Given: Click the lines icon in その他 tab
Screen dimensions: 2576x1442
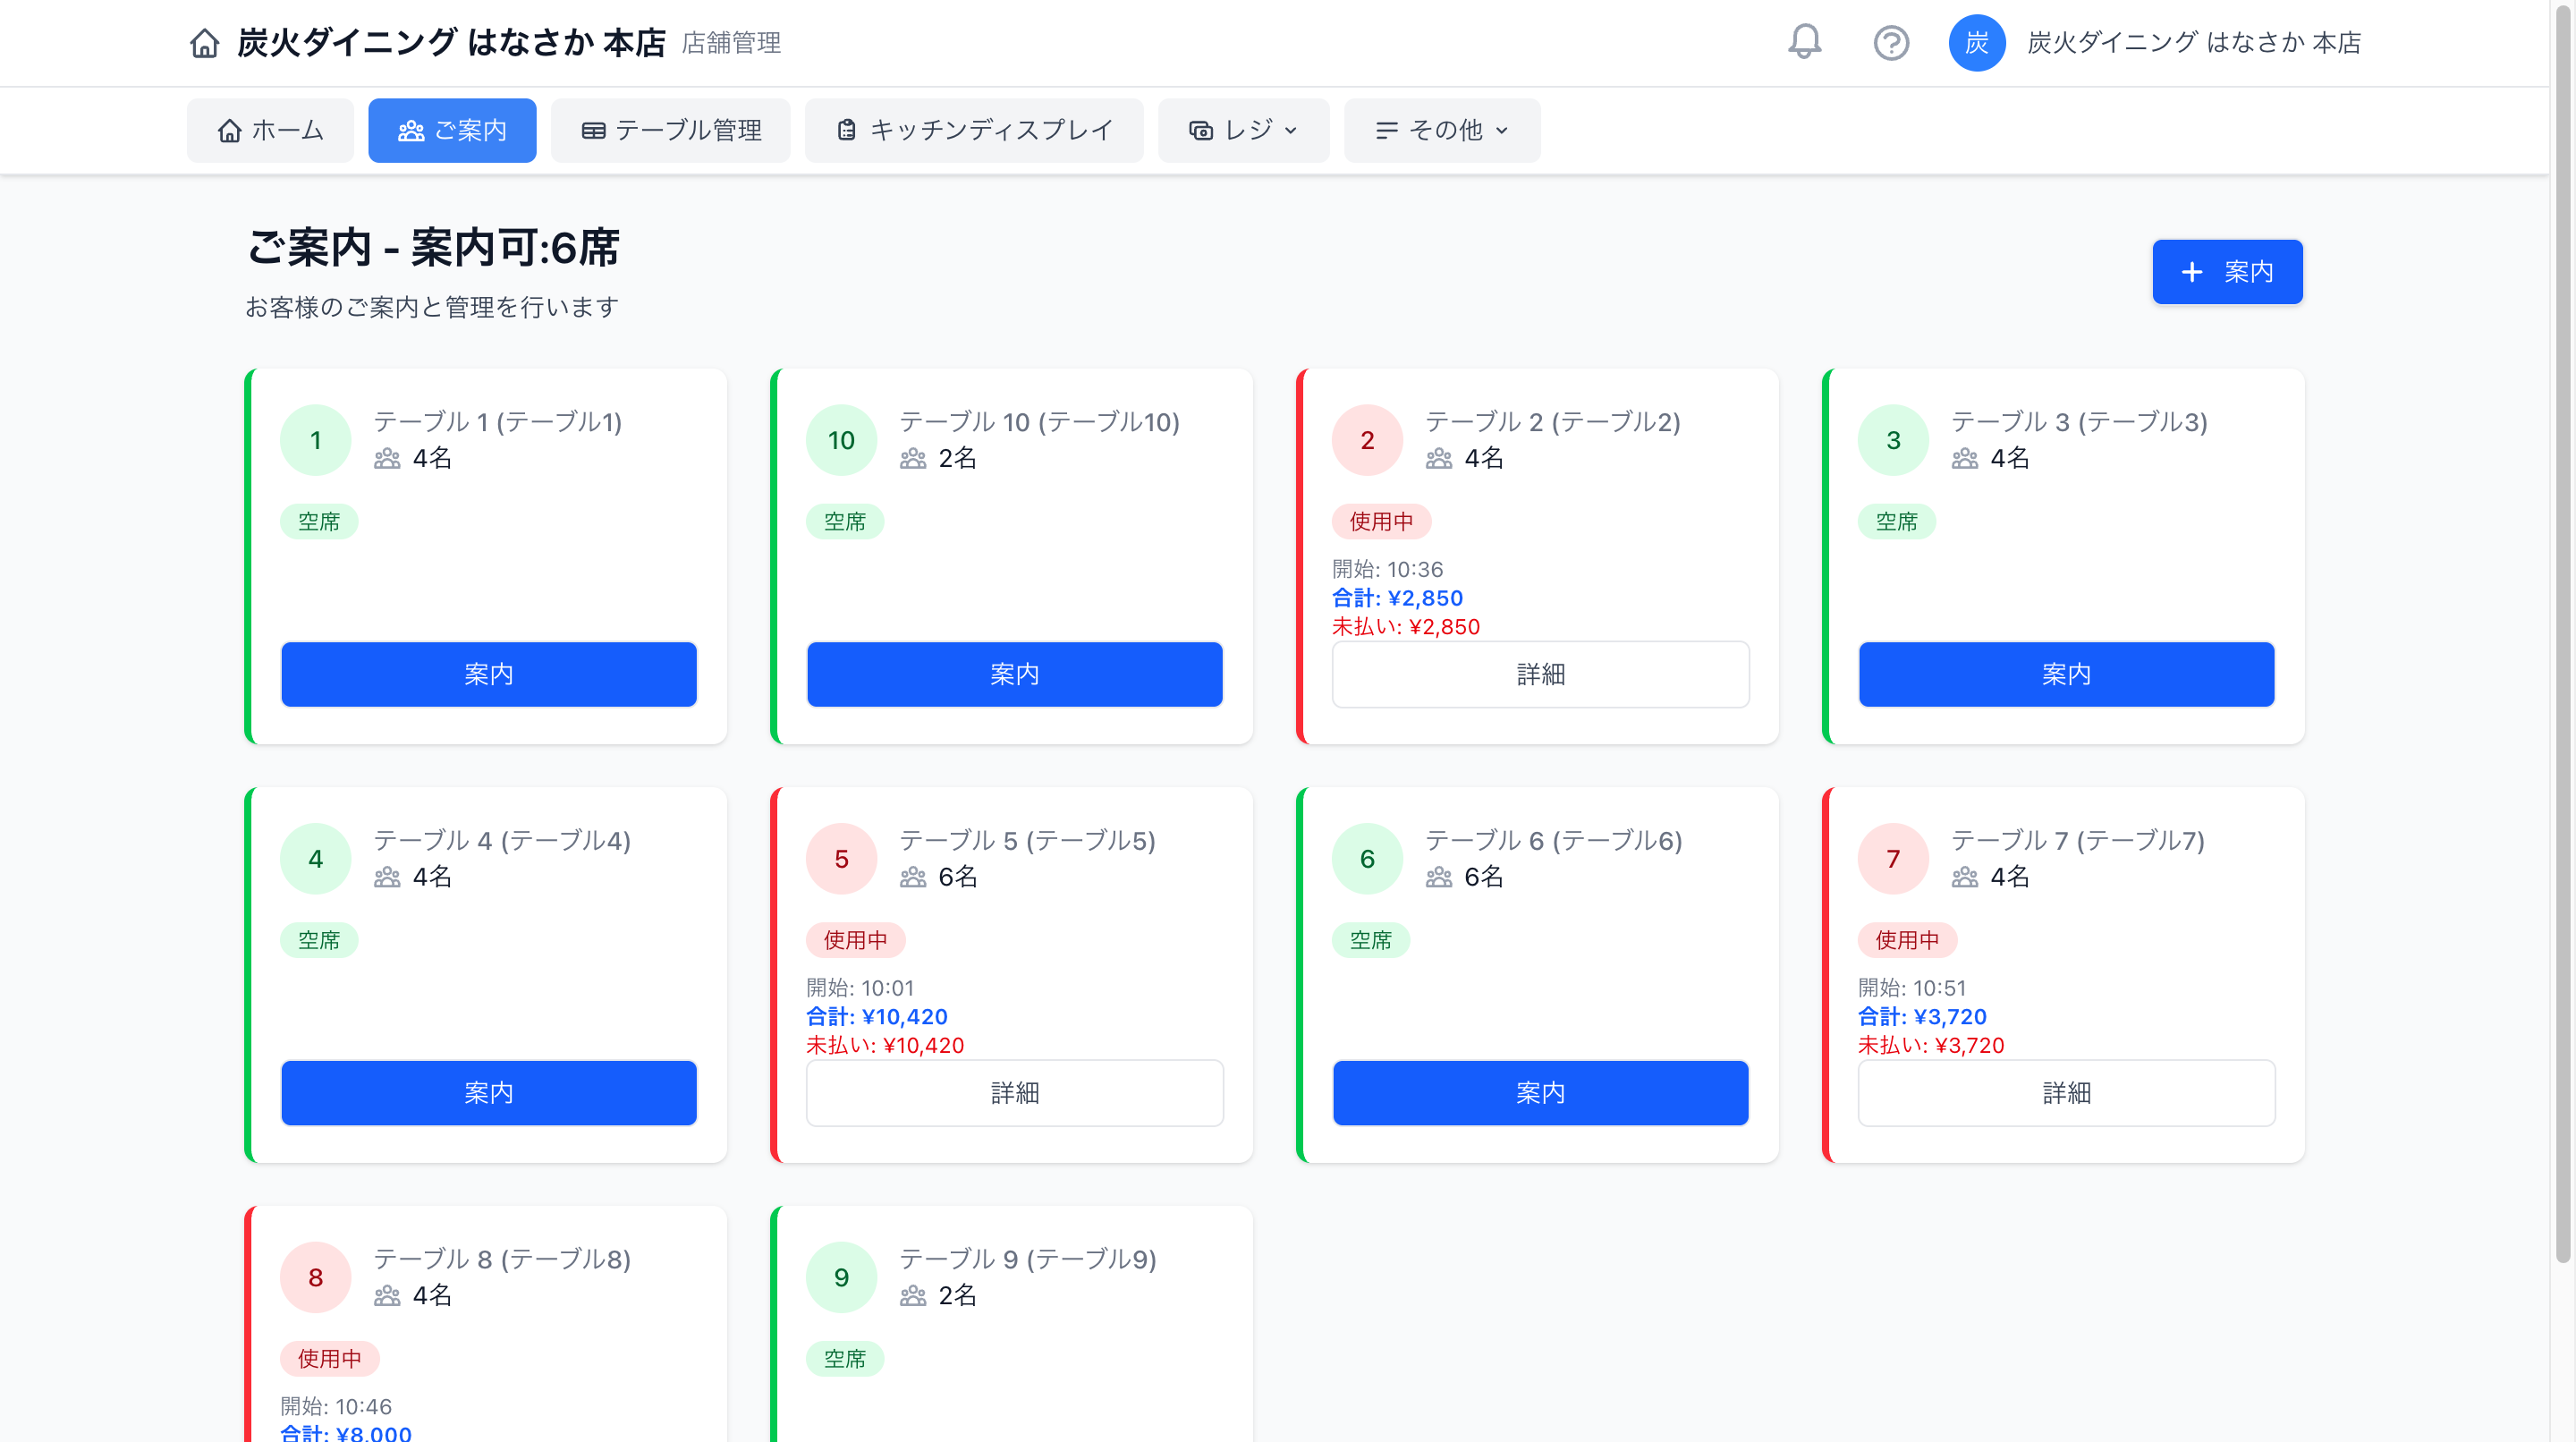Looking at the screenshot, I should point(1386,131).
